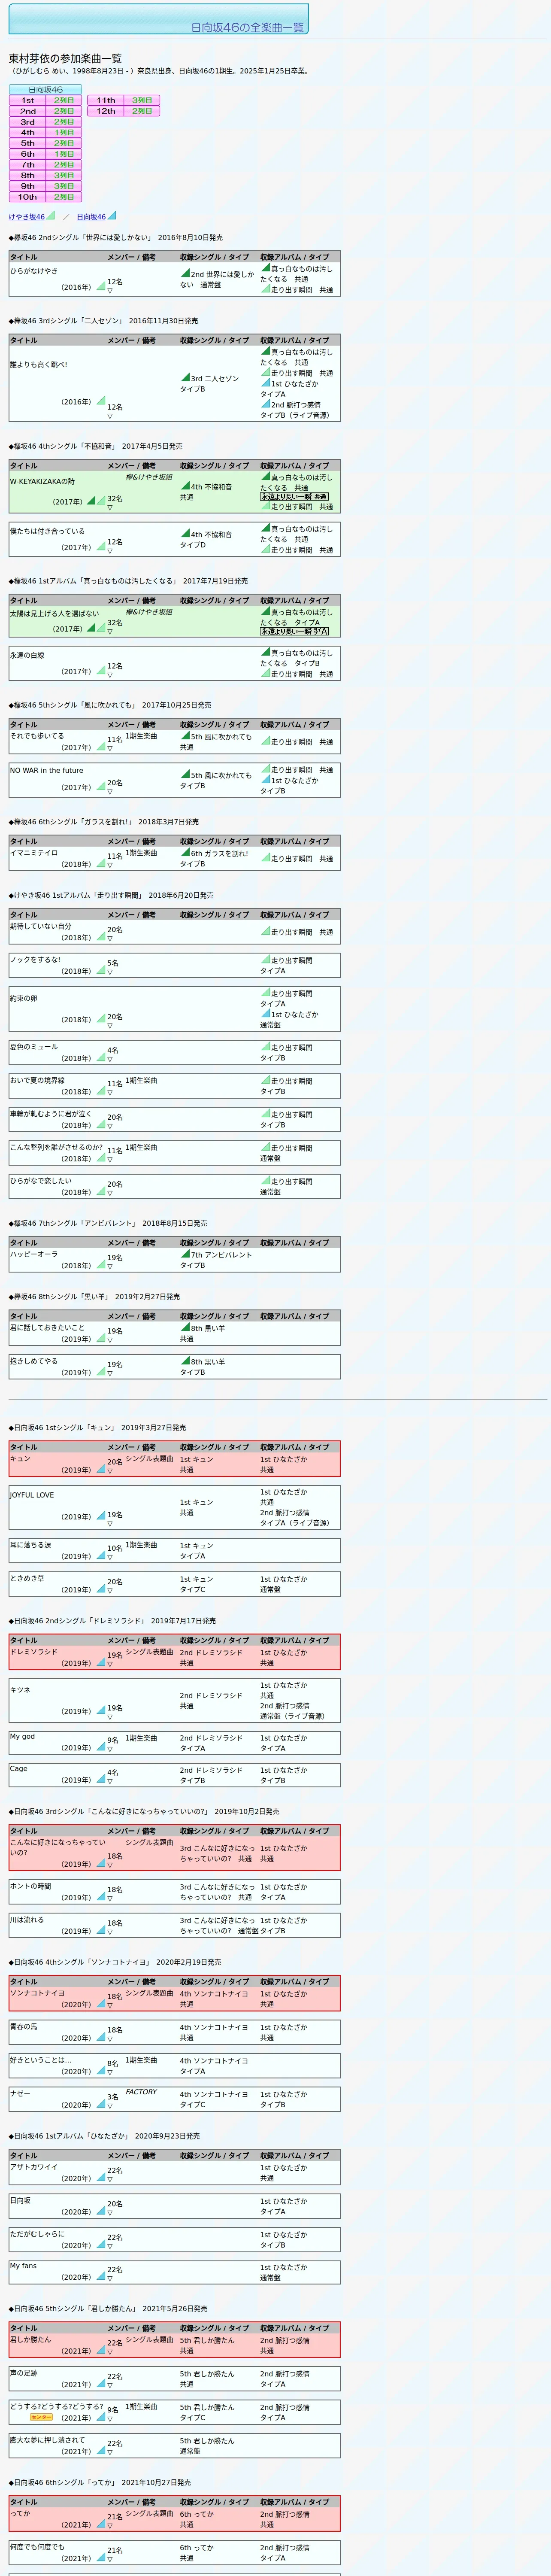This screenshot has height=2576, width=551.
Task: Select the 7th single navigation cell
Action: tap(27, 165)
